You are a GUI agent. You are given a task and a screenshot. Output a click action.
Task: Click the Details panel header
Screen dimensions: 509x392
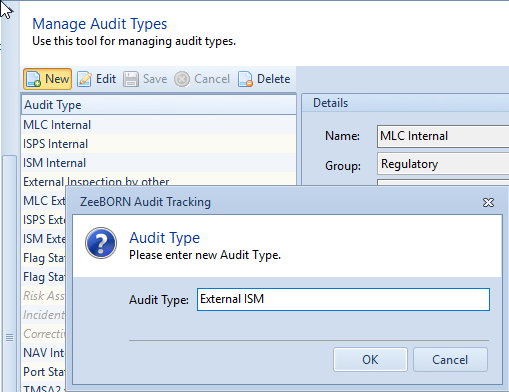tap(405, 103)
